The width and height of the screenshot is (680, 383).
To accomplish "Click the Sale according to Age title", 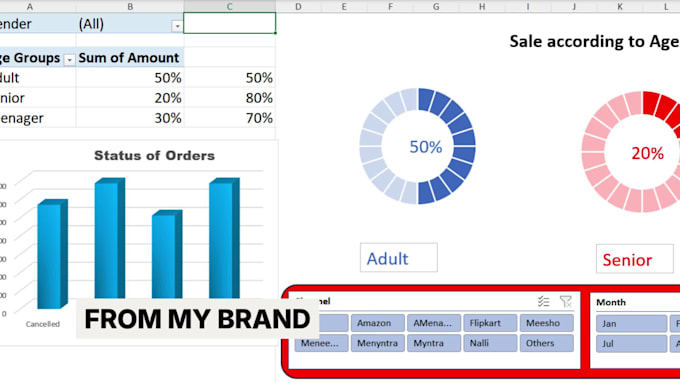I will [x=594, y=42].
